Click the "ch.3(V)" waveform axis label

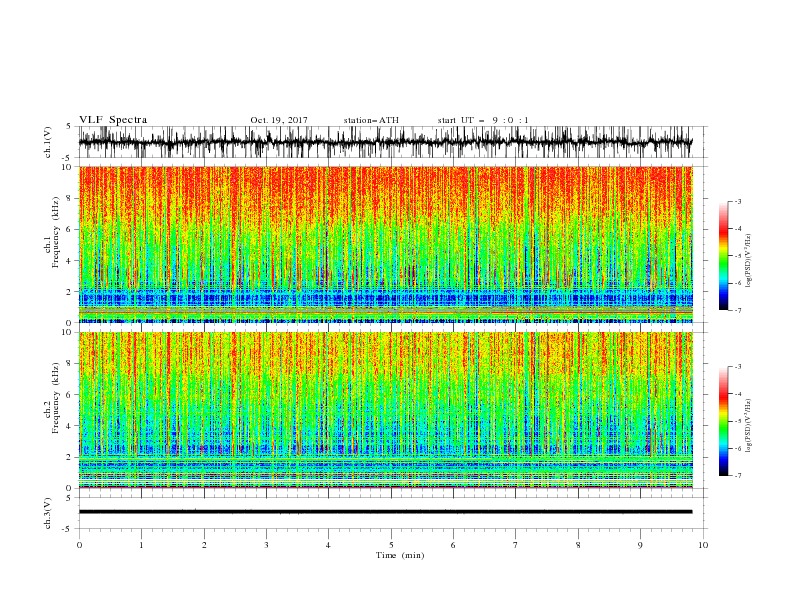point(48,513)
